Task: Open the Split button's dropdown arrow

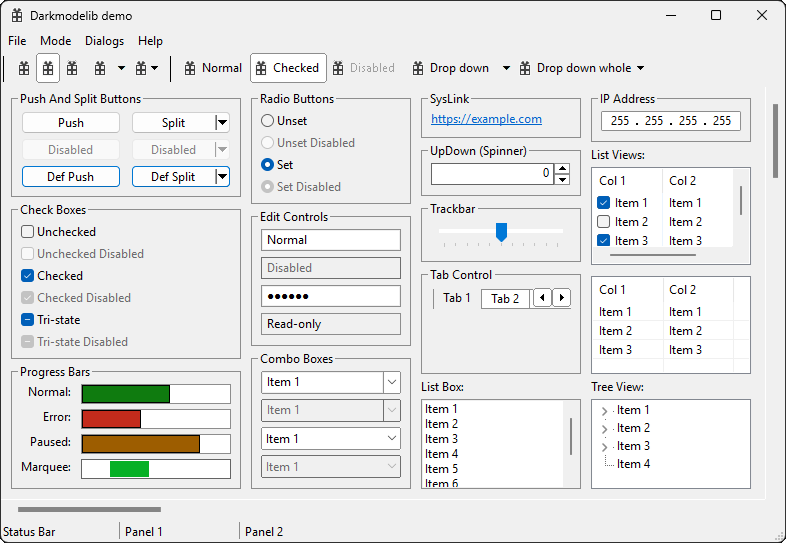Action: pyautogui.click(x=223, y=123)
